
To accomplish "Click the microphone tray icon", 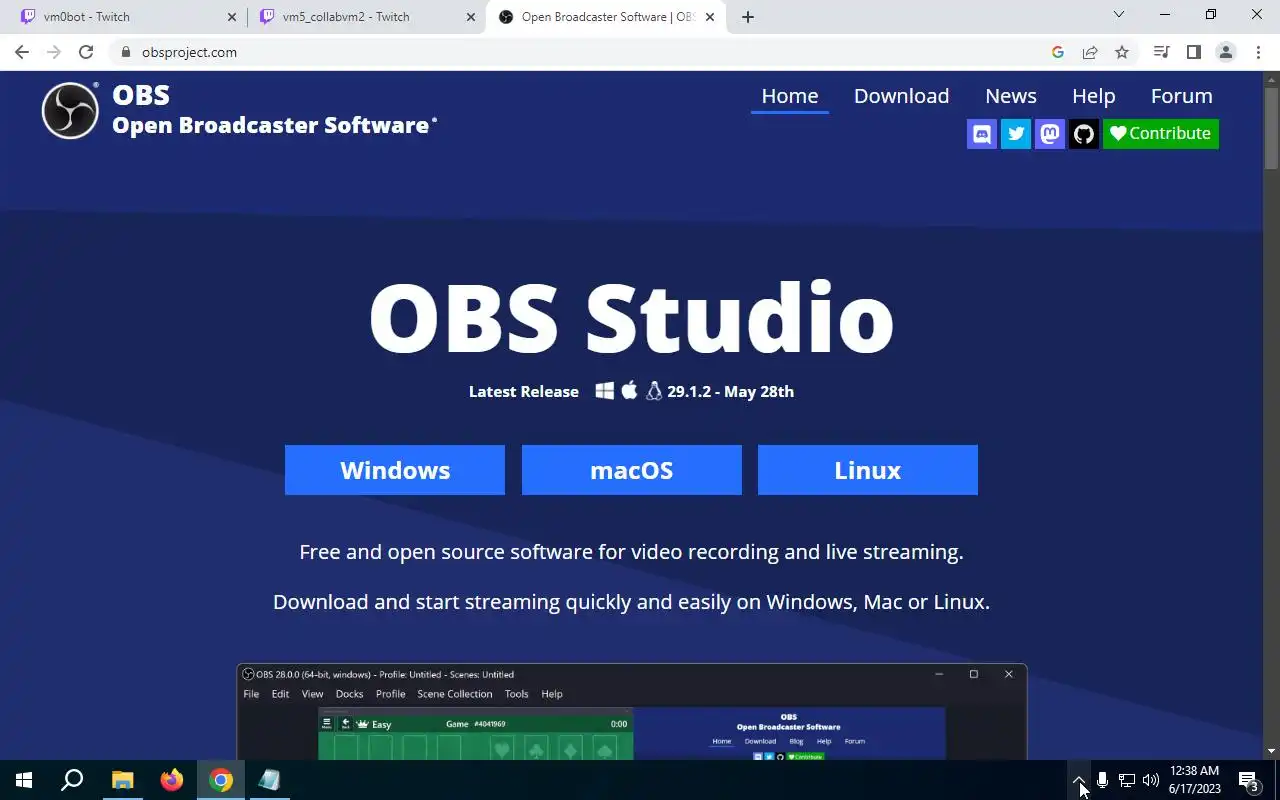I will click(1102, 780).
